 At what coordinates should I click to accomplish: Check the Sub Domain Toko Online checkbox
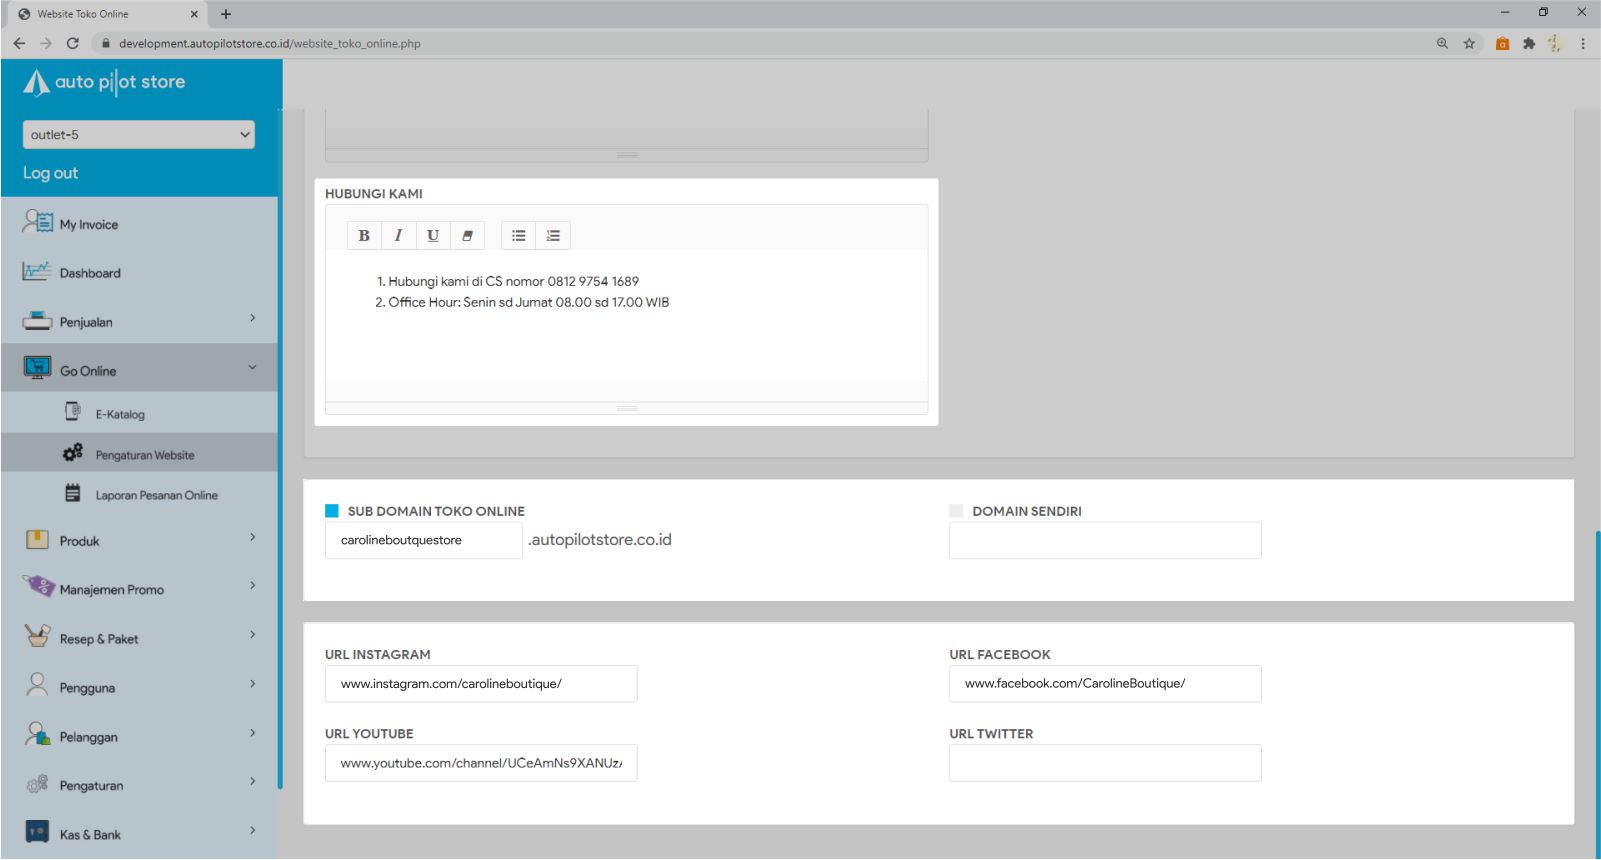tap(332, 511)
